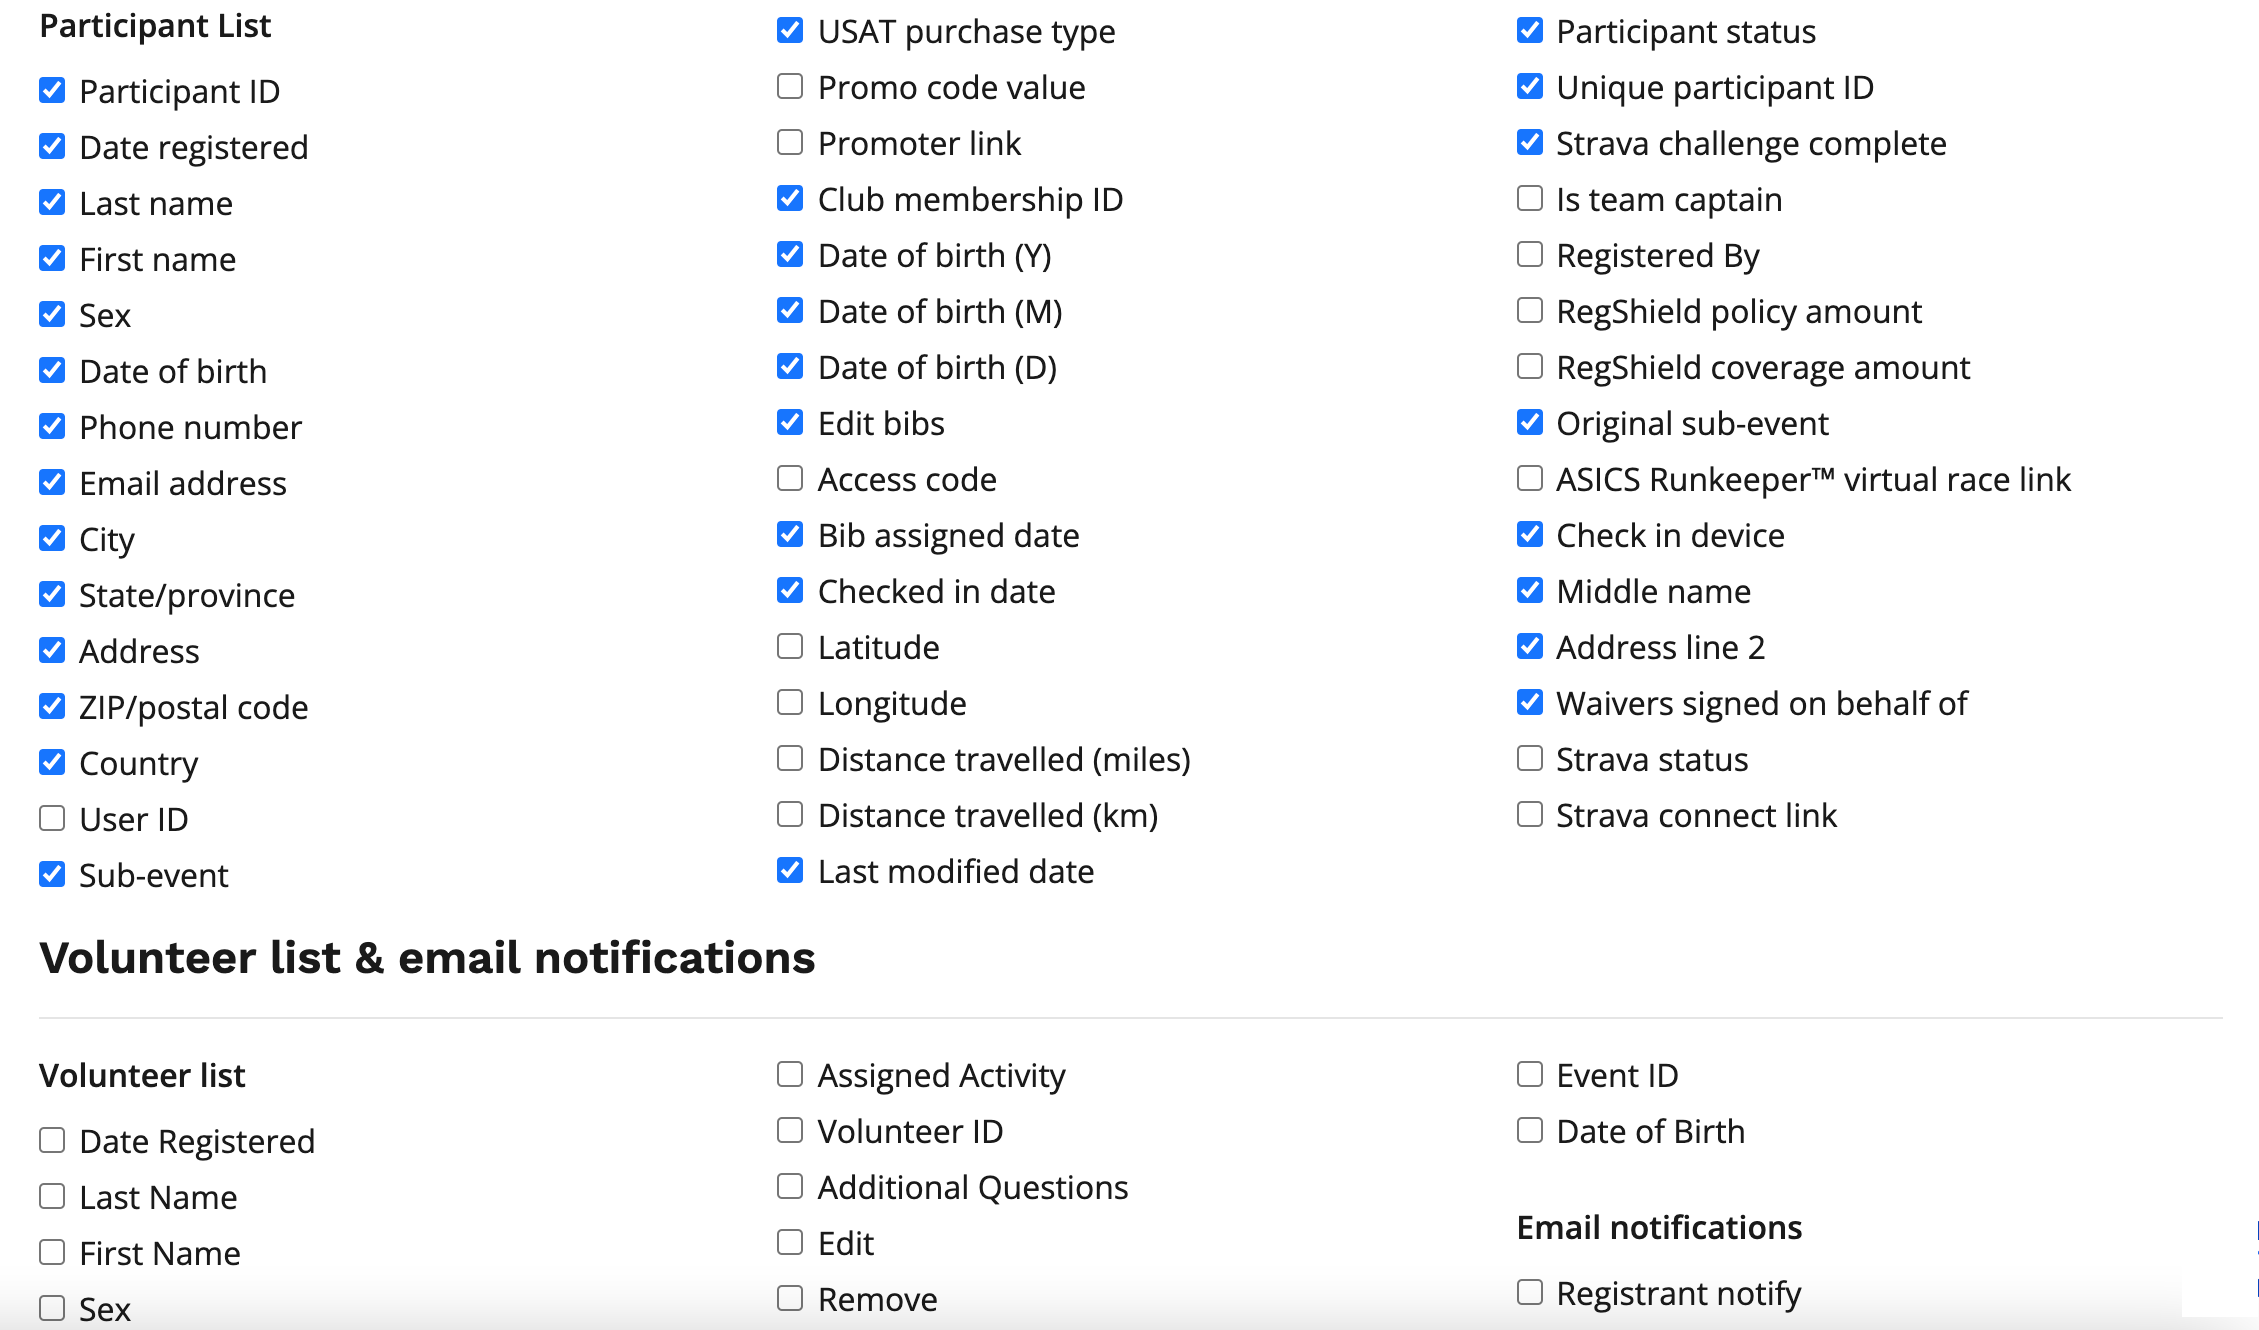
Task: Enable the Strava connect link checkbox
Action: pyautogui.click(x=1530, y=815)
